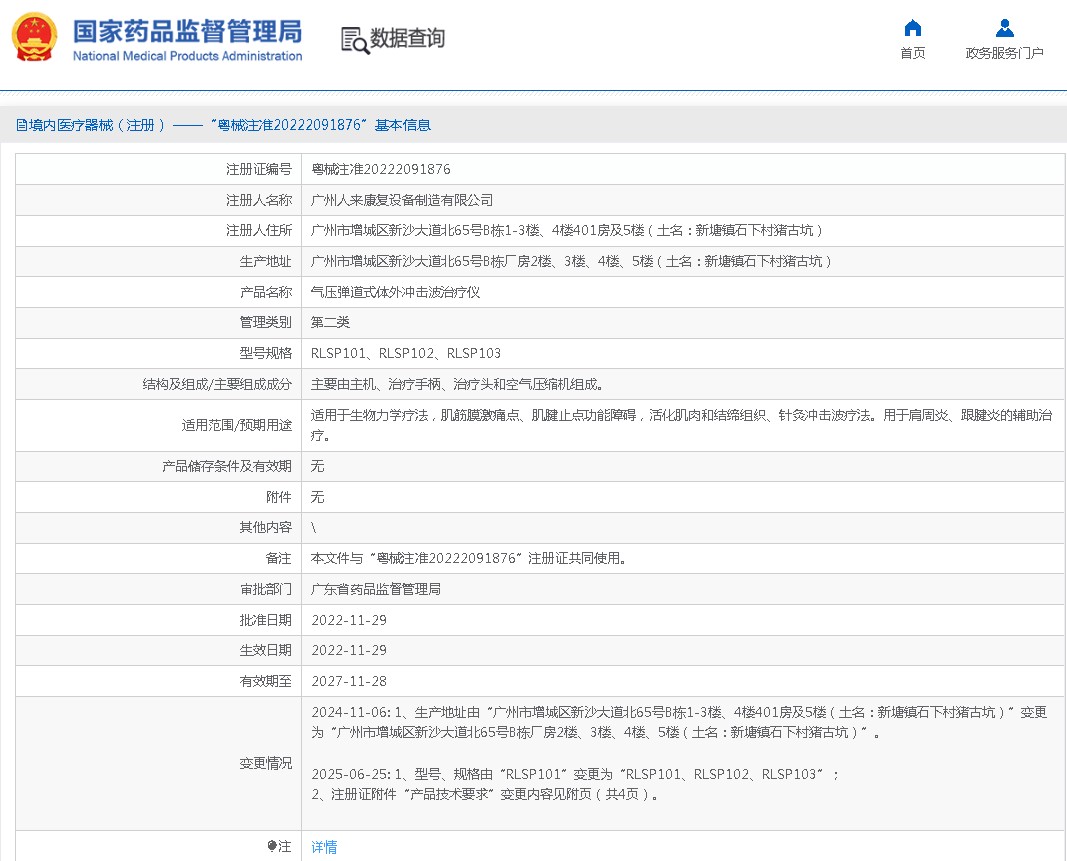Image resolution: width=1067 pixels, height=861 pixels.
Task: Click the expiry date 2027-11-28
Action: [349, 681]
